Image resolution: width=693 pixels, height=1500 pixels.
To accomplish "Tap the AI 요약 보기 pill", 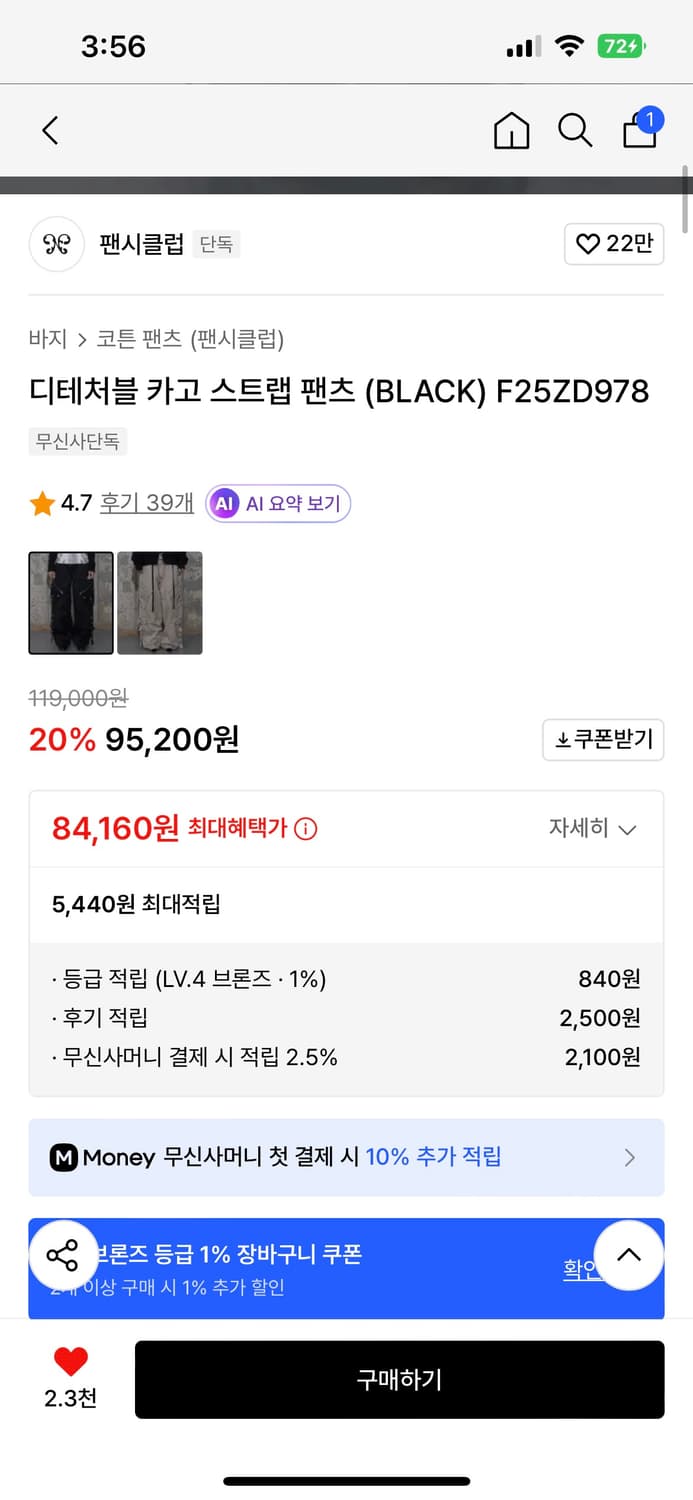I will pyautogui.click(x=277, y=504).
